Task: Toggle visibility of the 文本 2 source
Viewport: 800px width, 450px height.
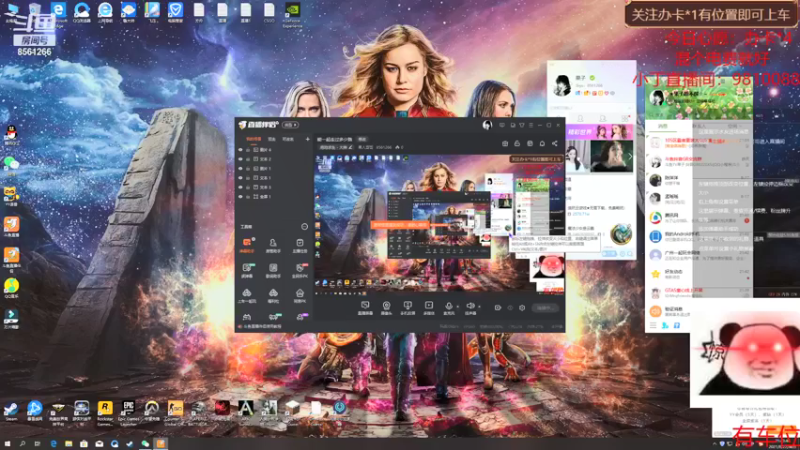Action: point(240,159)
